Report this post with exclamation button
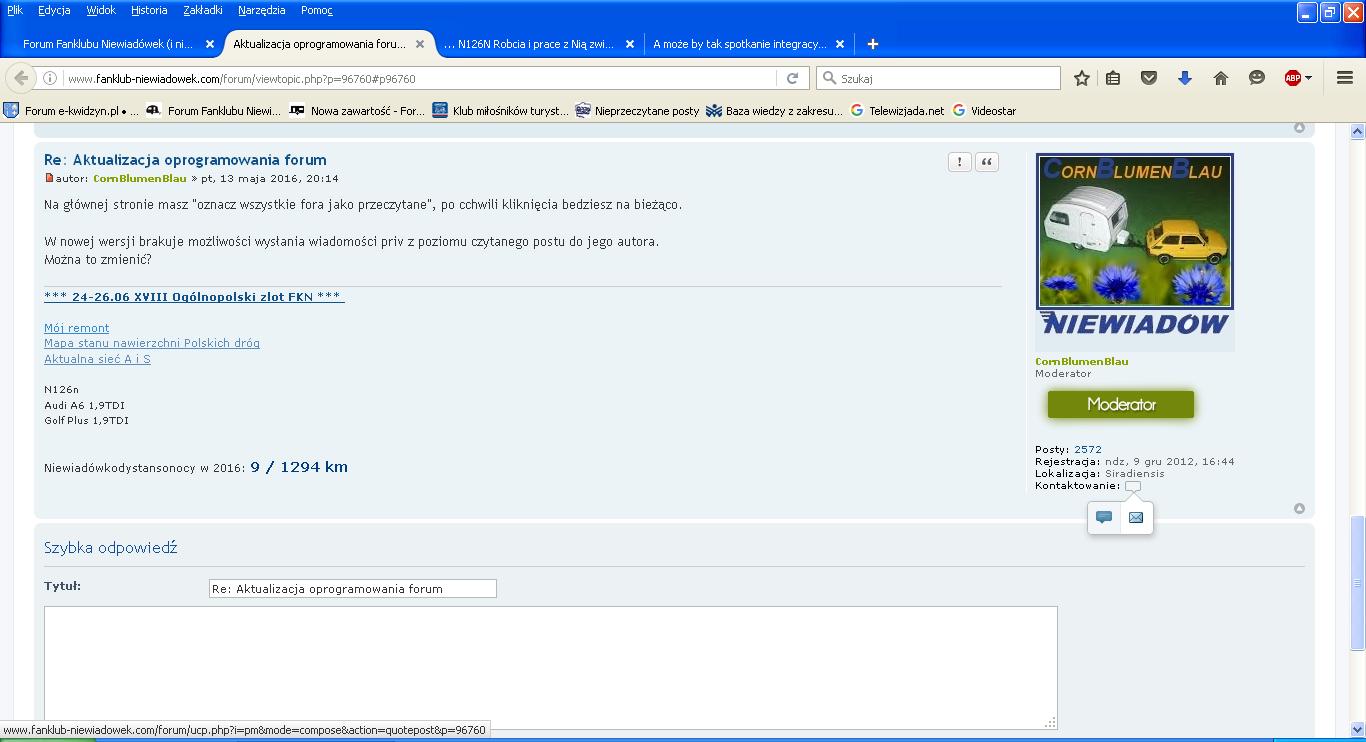The height and width of the screenshot is (742, 1366). (x=959, y=162)
